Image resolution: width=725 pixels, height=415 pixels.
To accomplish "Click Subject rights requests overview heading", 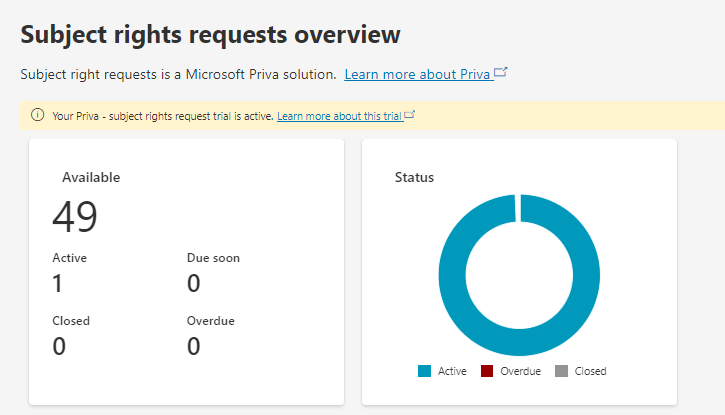I will [x=210, y=34].
